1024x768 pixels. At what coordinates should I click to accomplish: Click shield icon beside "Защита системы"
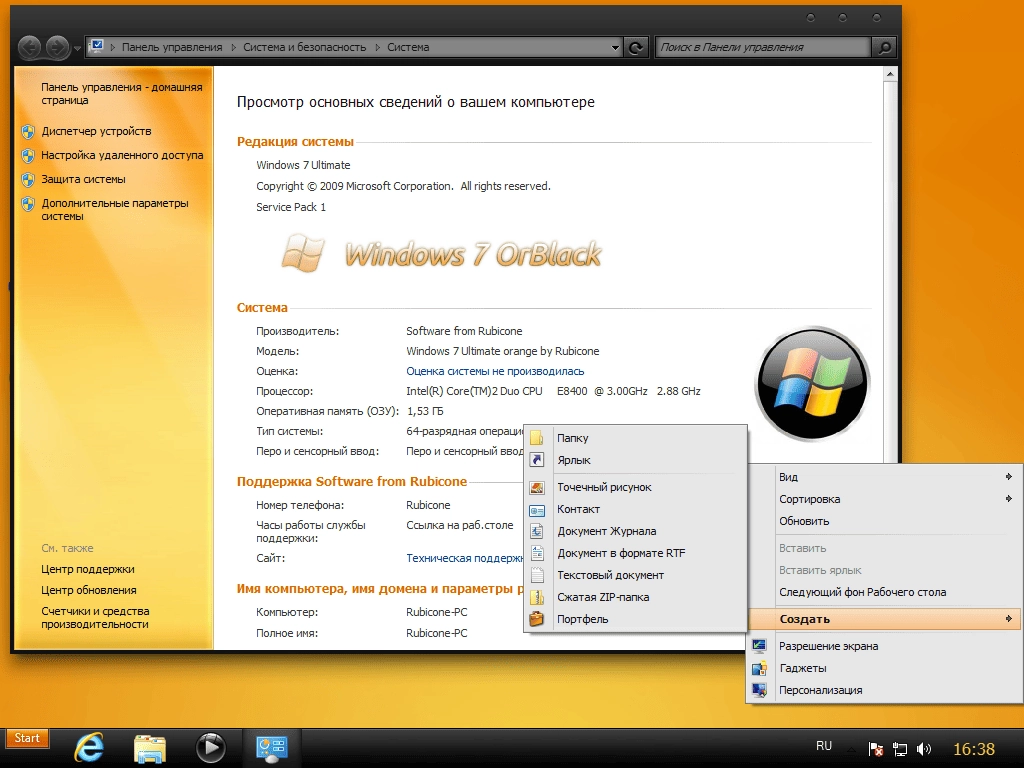point(27,180)
